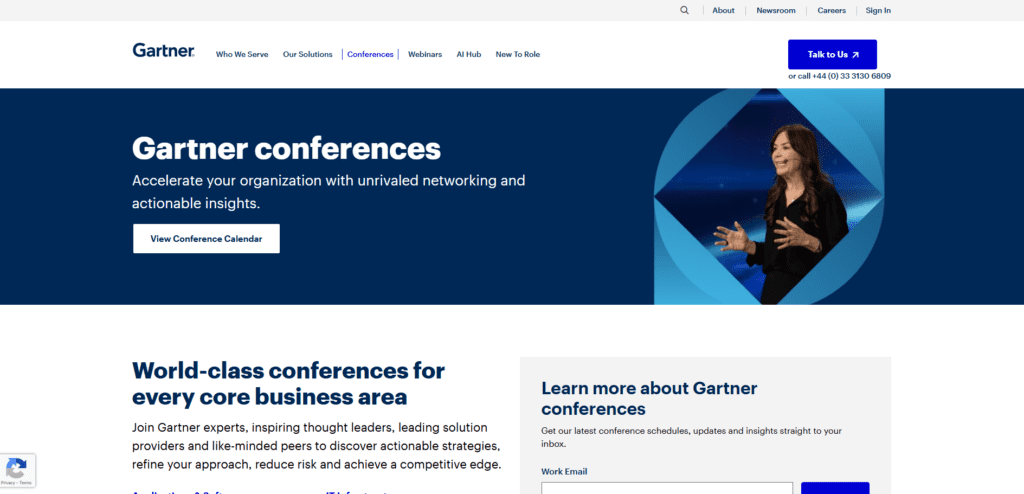The width and height of the screenshot is (1024, 494).
Task: Click the Gartner logo
Action: coord(163,50)
